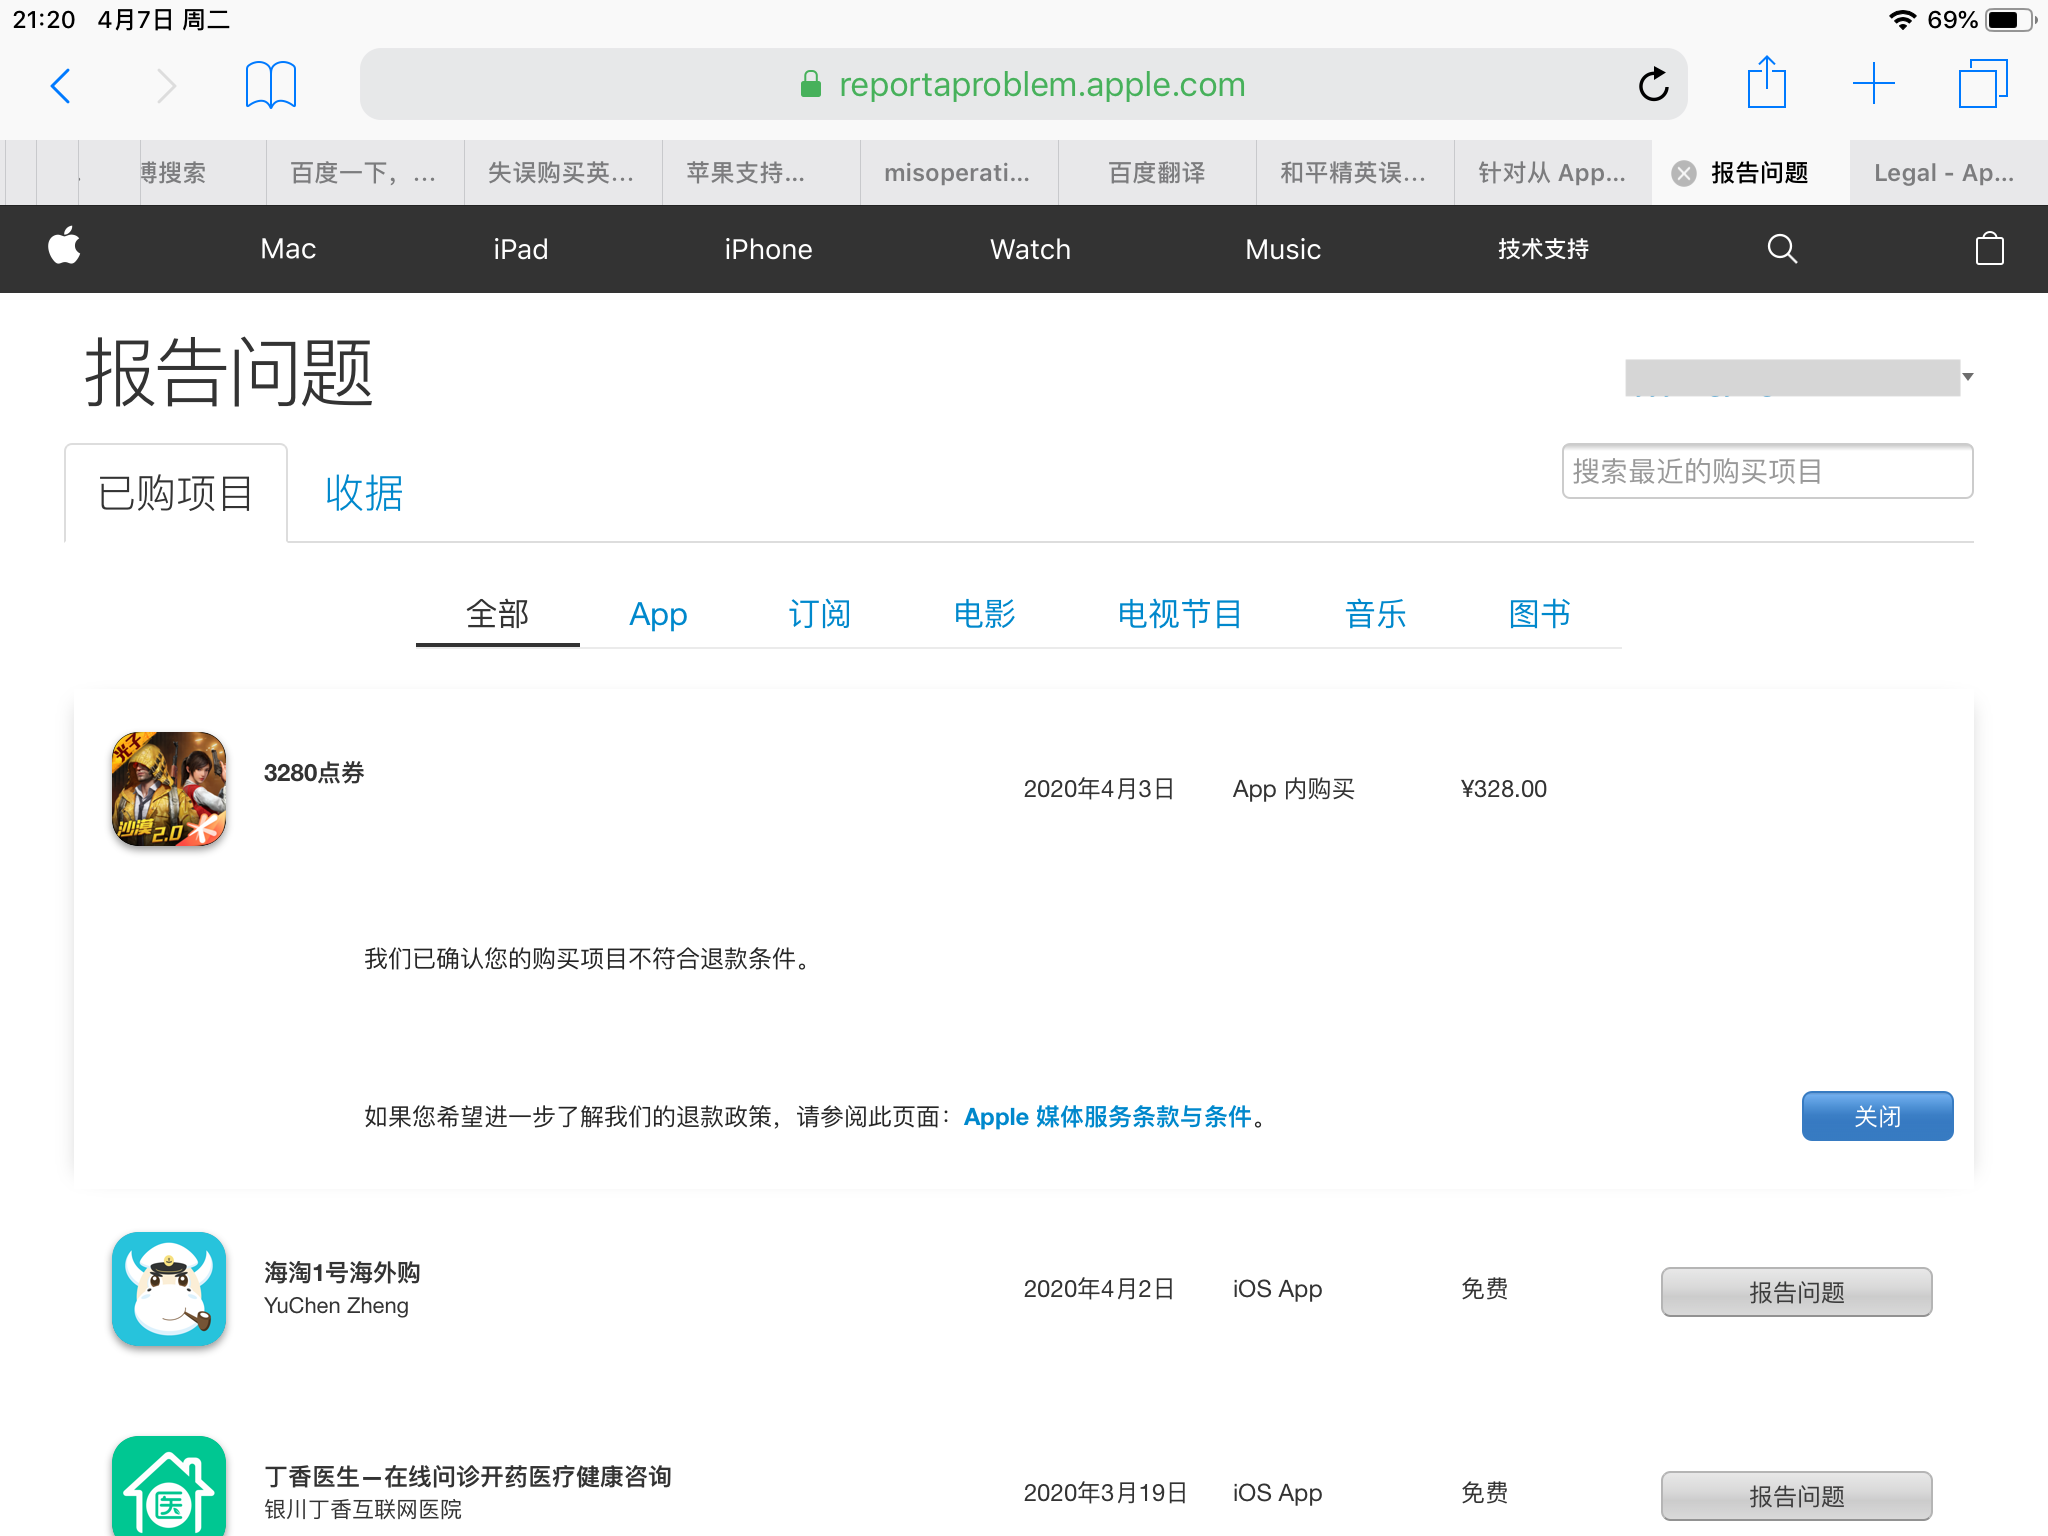Click the Apple logo in navigation bar
Viewport: 2048px width, 1536px height.
64,247
